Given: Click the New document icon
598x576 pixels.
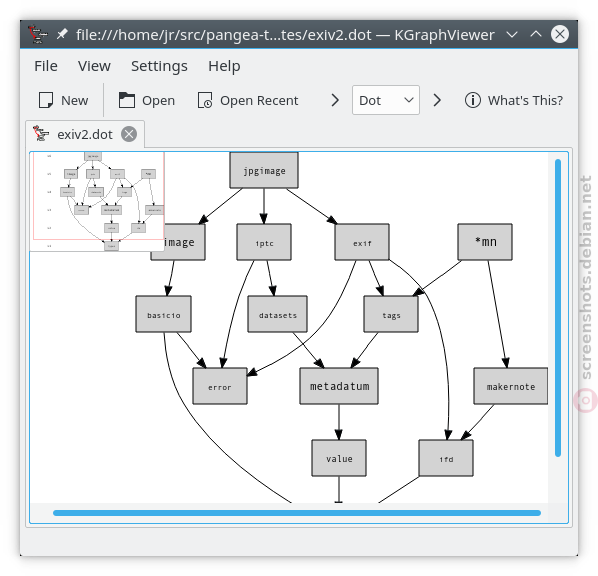Looking at the screenshot, I should tap(46, 100).
